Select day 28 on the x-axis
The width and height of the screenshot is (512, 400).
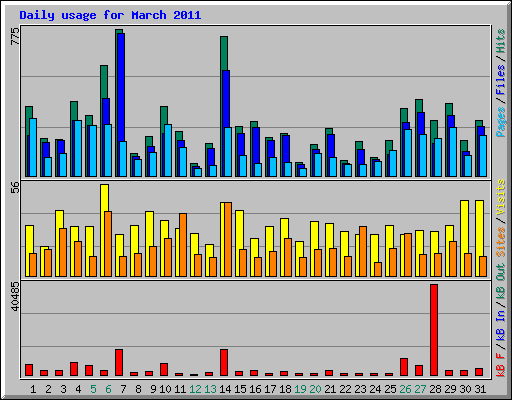coord(435,389)
